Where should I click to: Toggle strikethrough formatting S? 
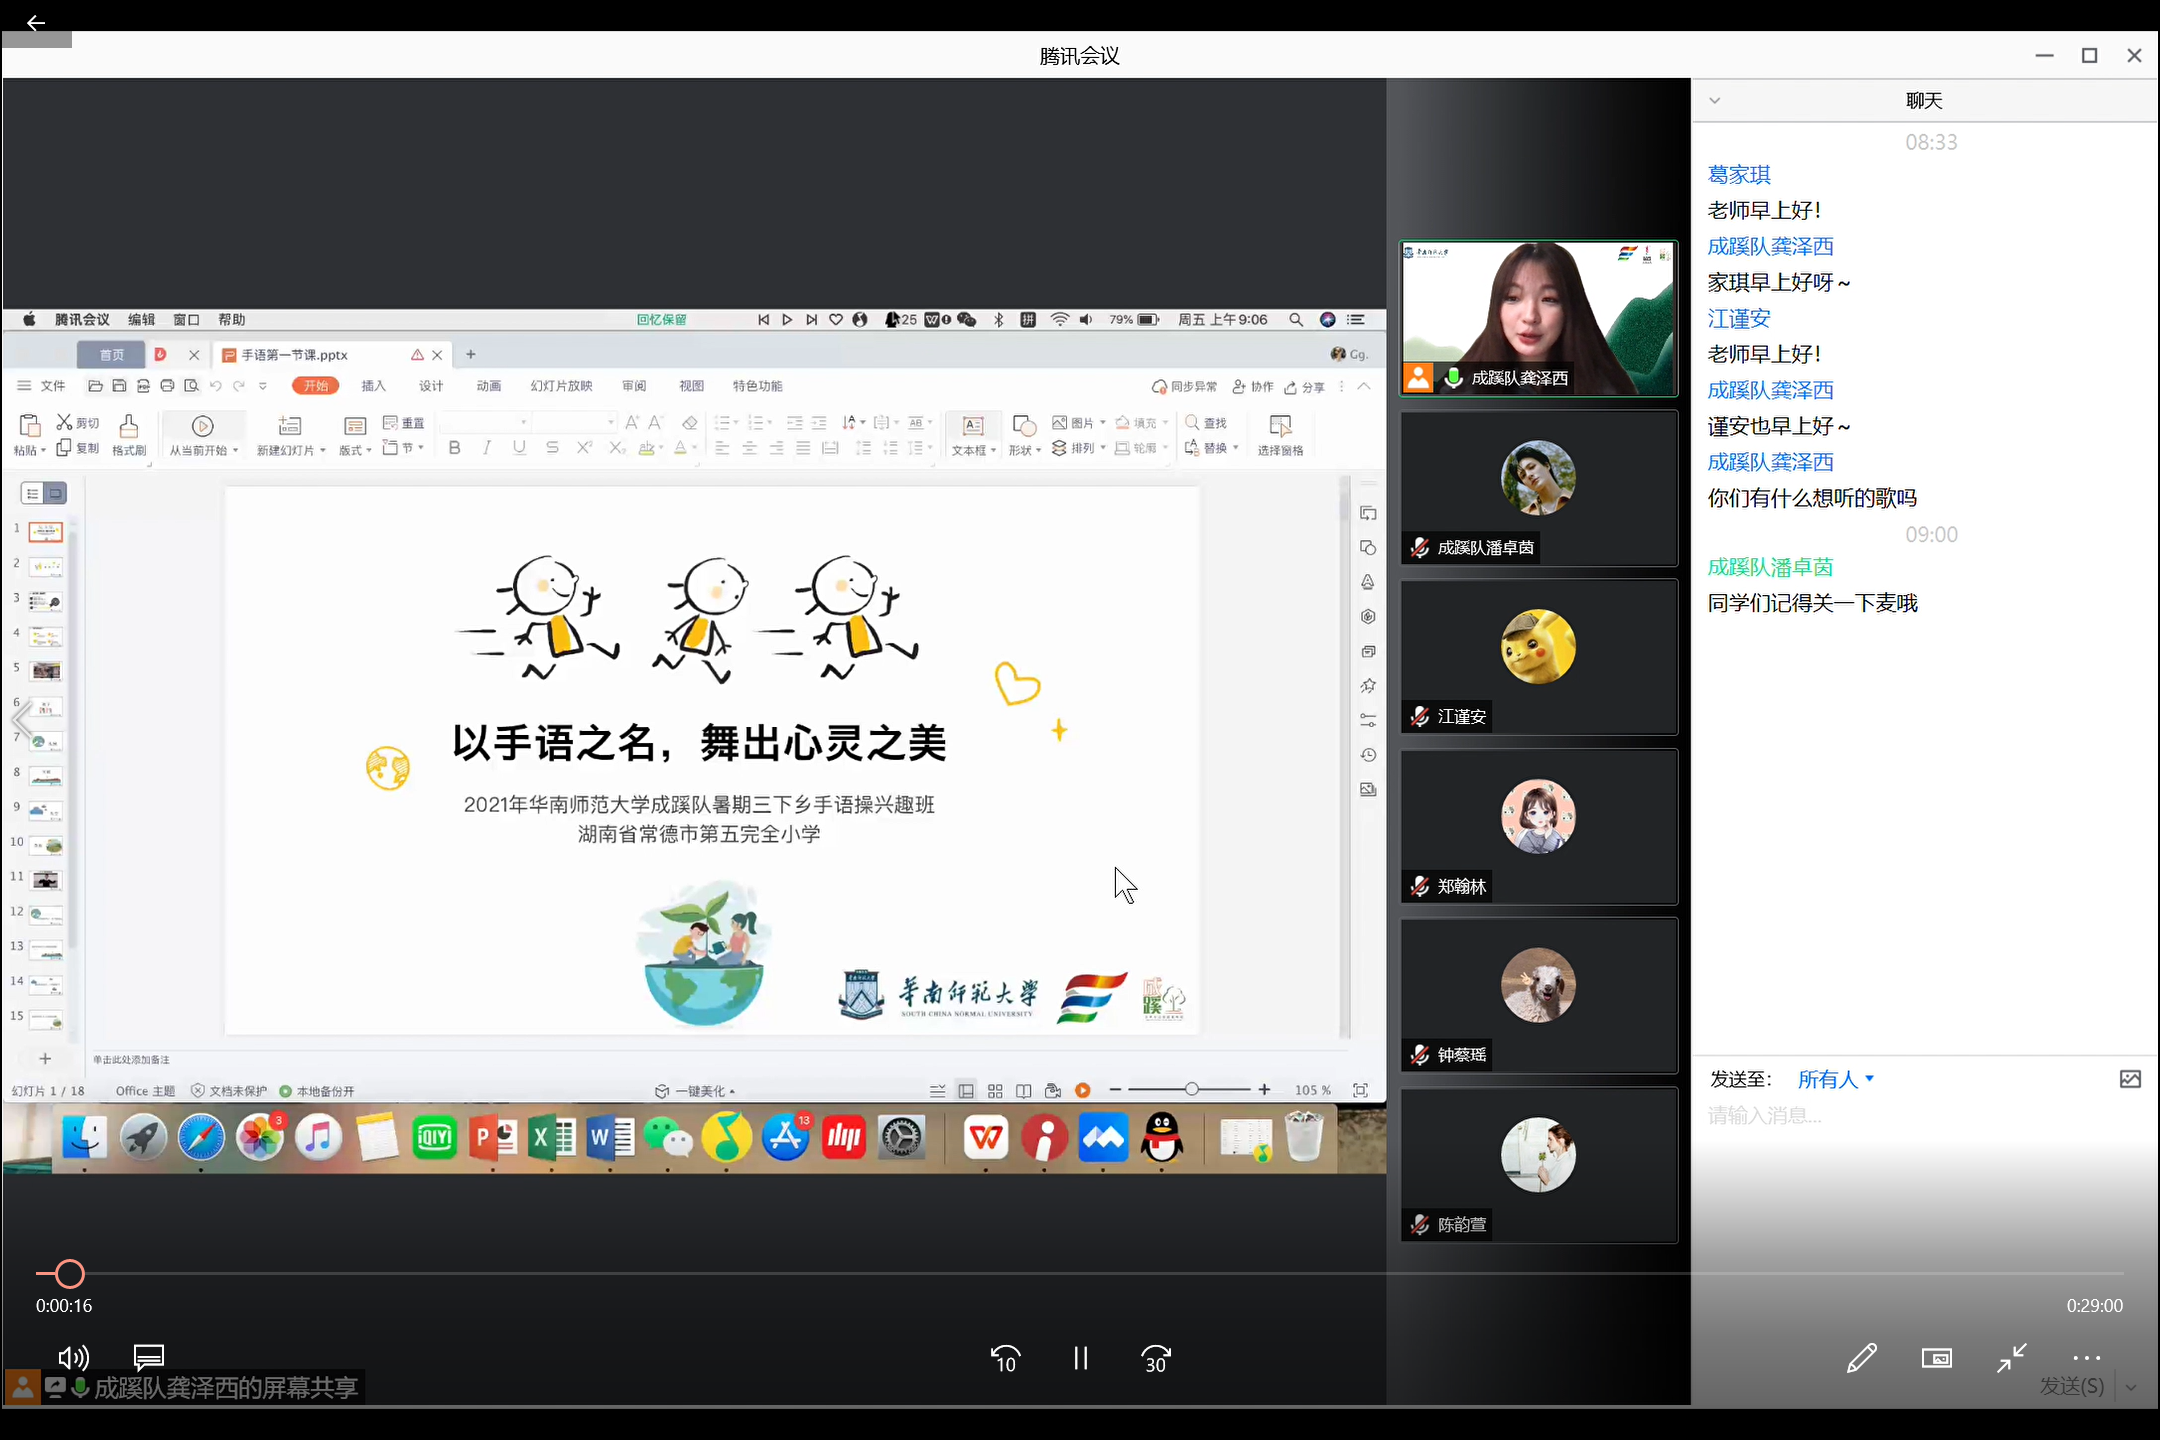click(x=552, y=448)
